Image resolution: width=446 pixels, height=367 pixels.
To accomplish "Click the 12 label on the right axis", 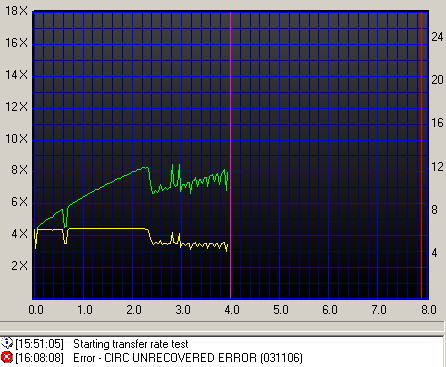I will point(437,167).
